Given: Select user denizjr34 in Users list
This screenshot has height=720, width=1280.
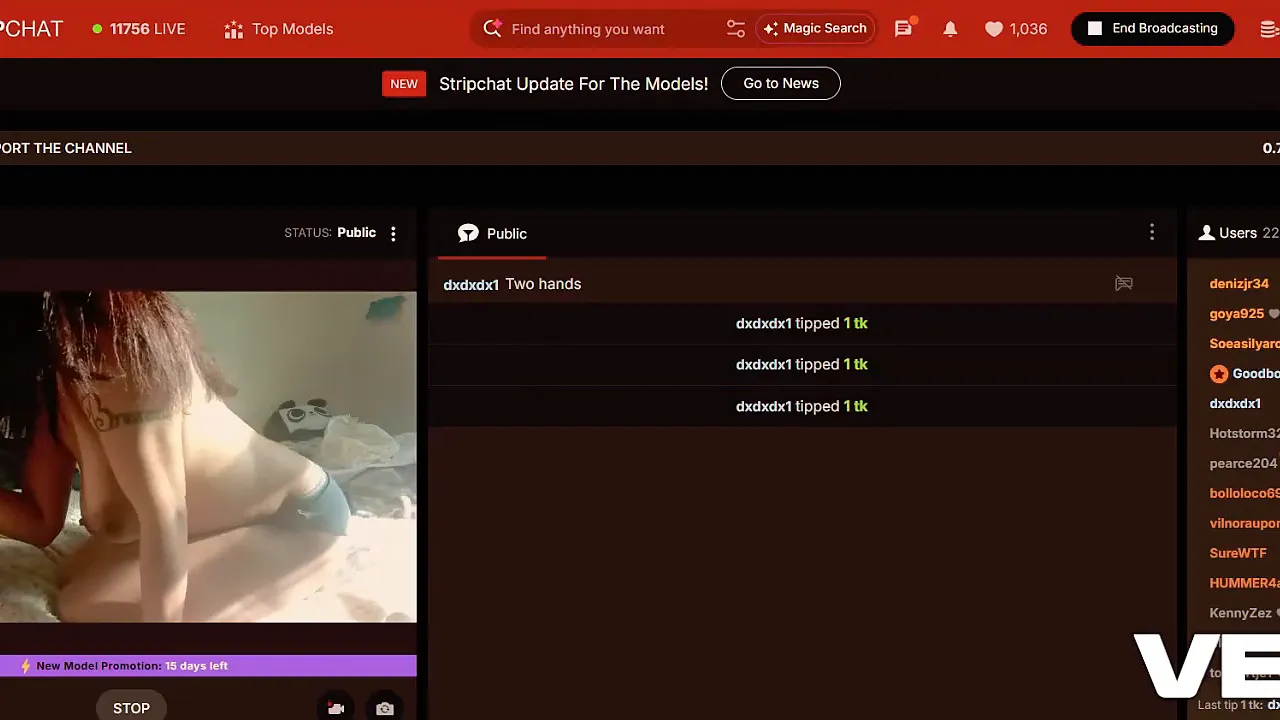Looking at the screenshot, I should click(1239, 284).
